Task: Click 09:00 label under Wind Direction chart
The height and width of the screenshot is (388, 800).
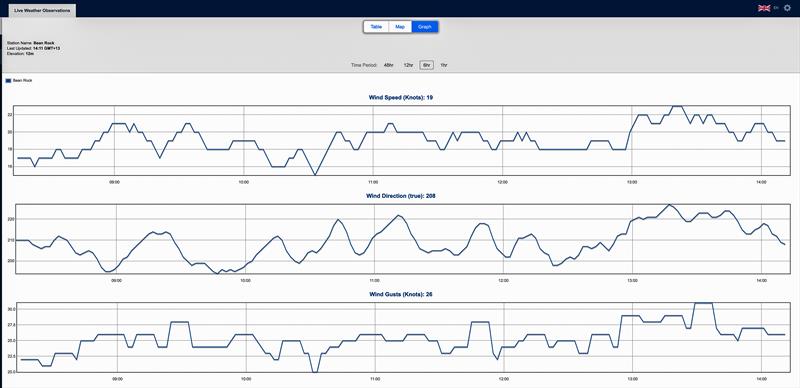Action: point(117,281)
